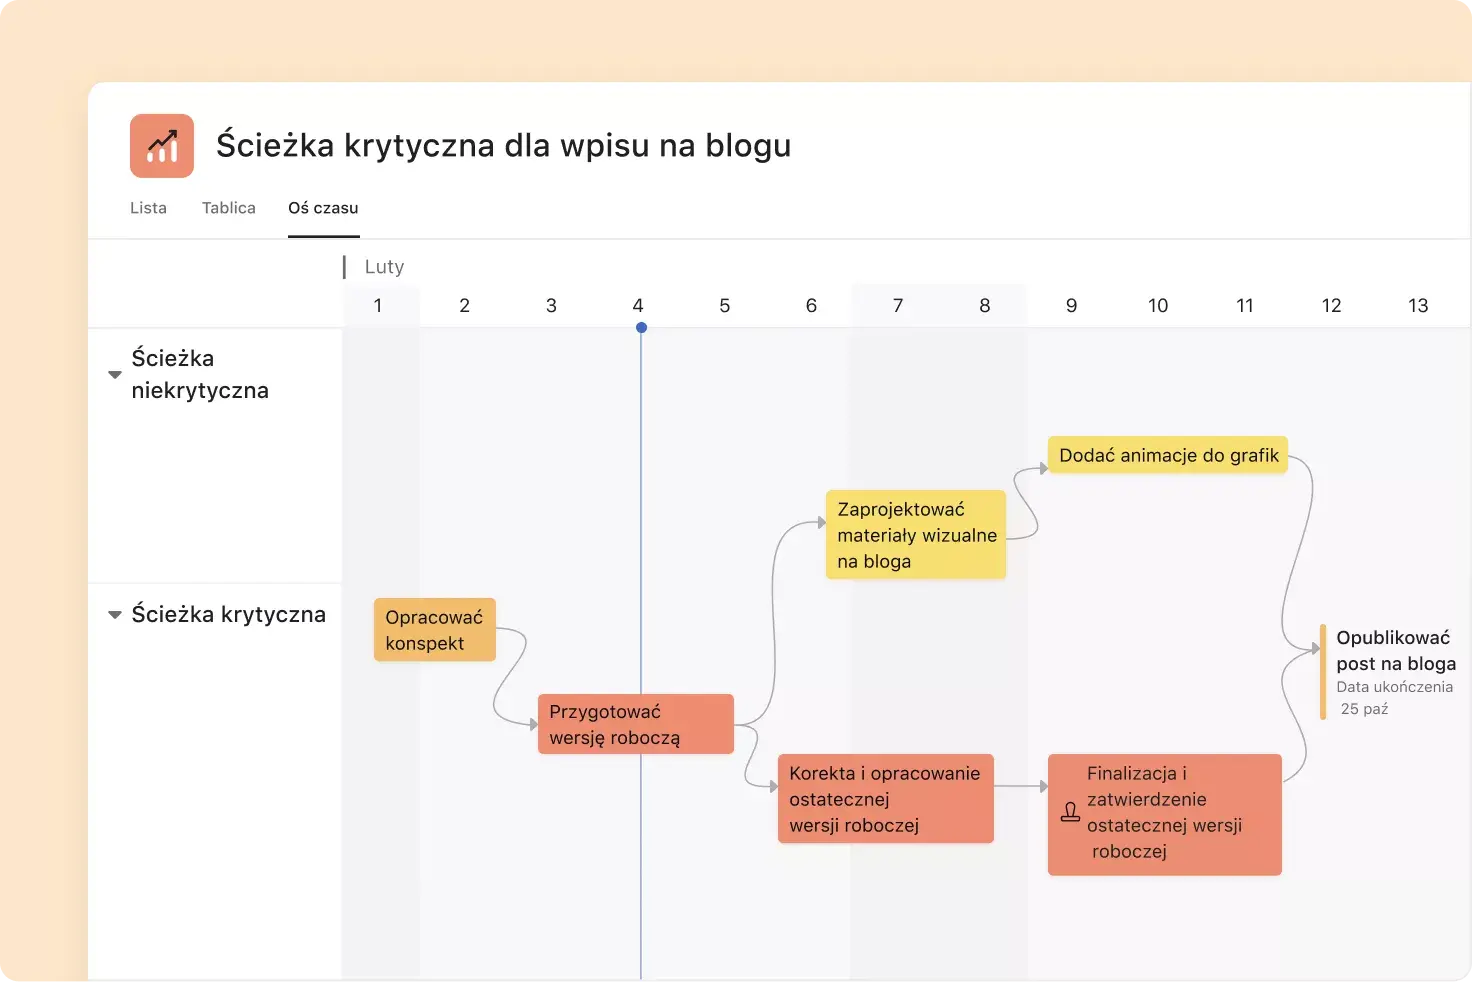Click the project chart icon
The width and height of the screenshot is (1472, 982).
pyautogui.click(x=162, y=146)
